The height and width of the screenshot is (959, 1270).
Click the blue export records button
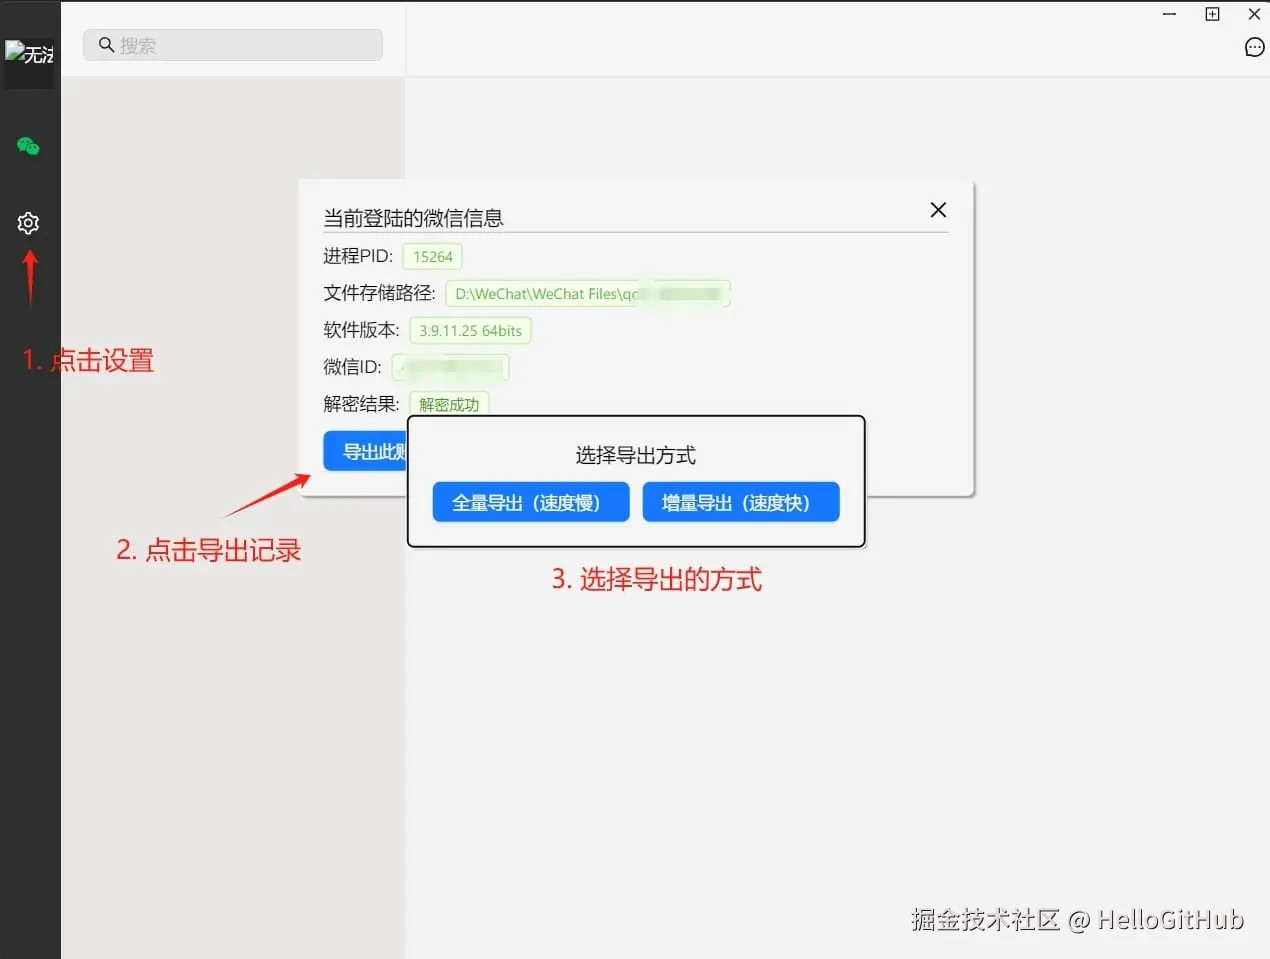click(x=366, y=451)
